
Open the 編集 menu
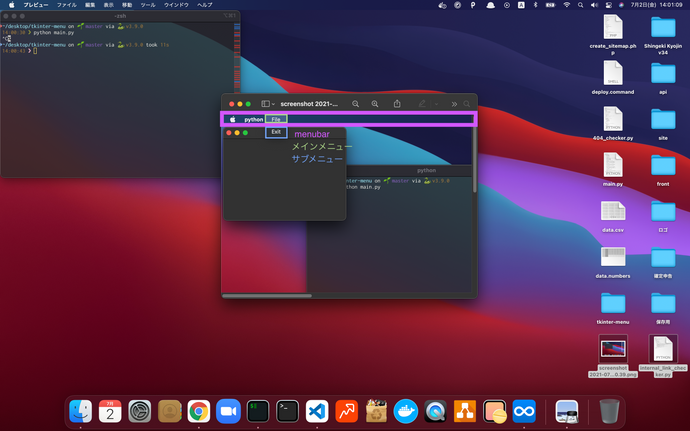pyautogui.click(x=90, y=5)
